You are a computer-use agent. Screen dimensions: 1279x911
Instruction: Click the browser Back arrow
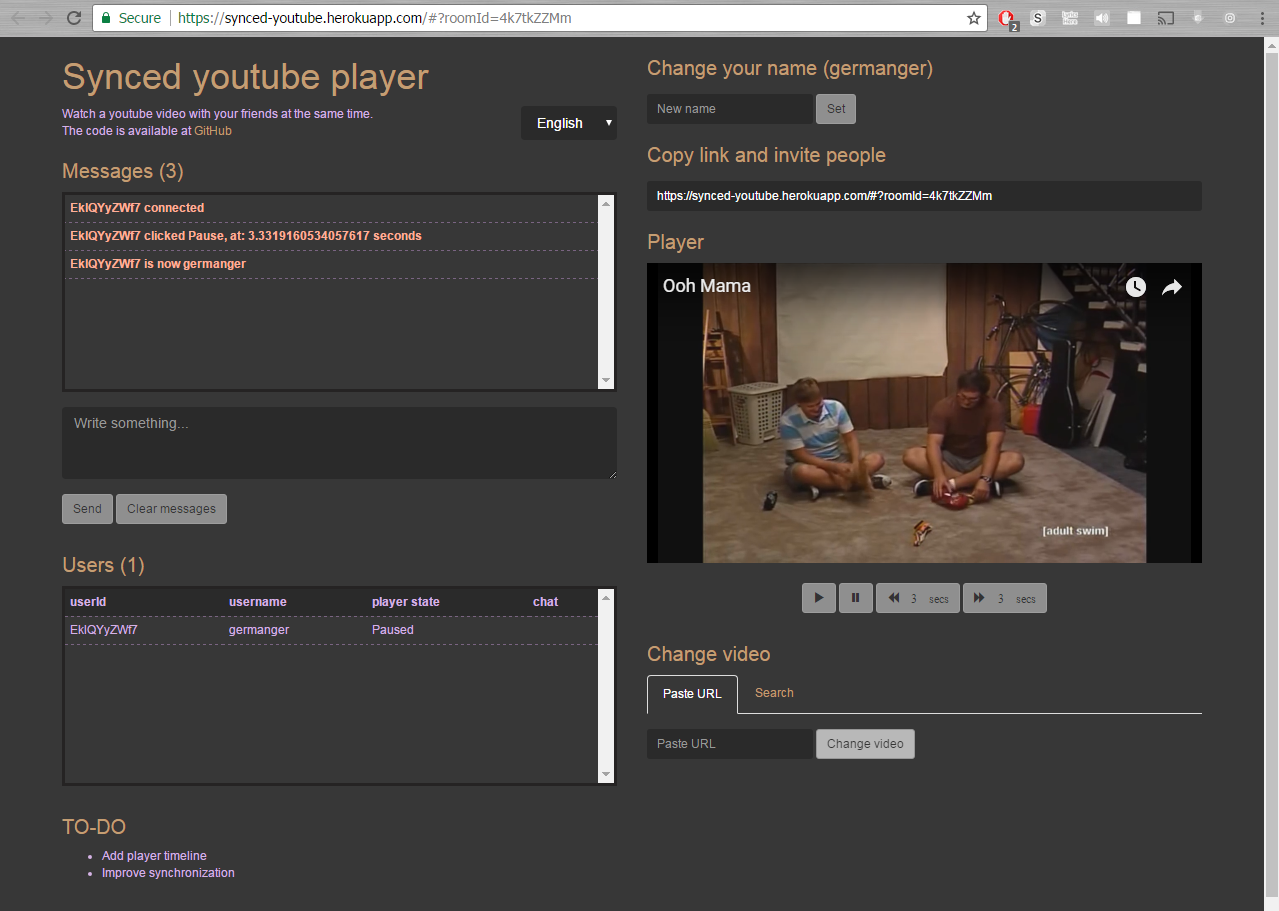[x=18, y=18]
